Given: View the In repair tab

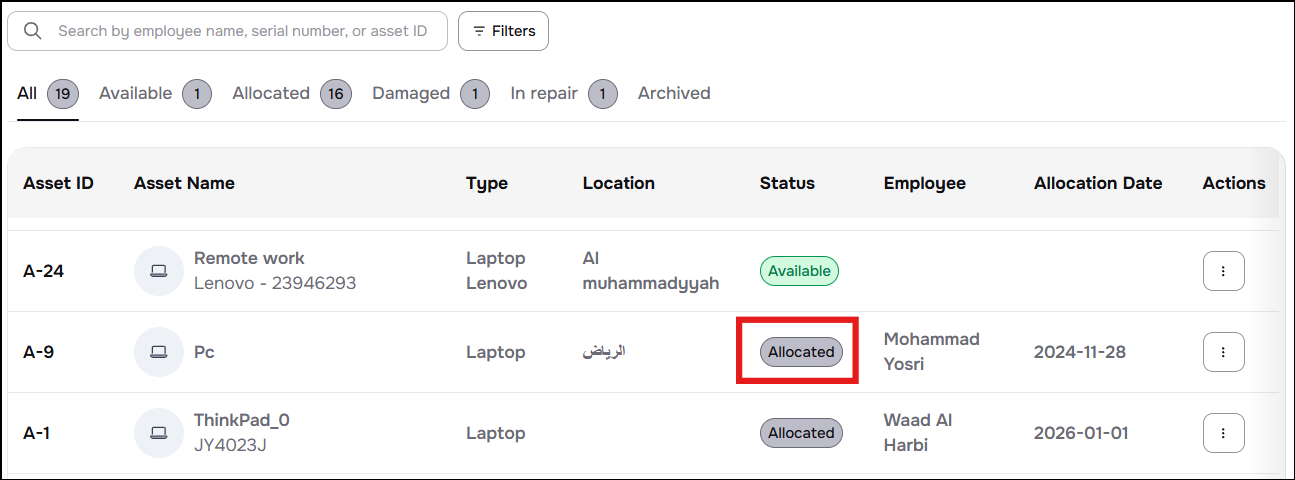Looking at the screenshot, I should point(544,93).
